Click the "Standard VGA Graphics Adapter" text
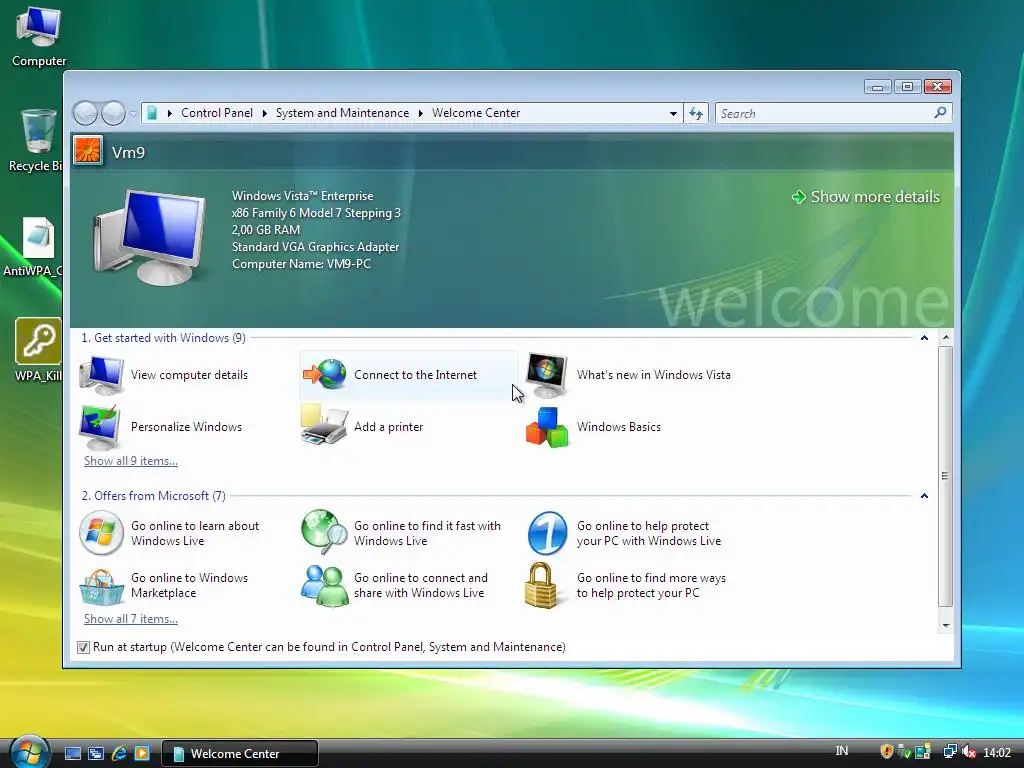The width and height of the screenshot is (1024, 768). pyautogui.click(x=315, y=247)
